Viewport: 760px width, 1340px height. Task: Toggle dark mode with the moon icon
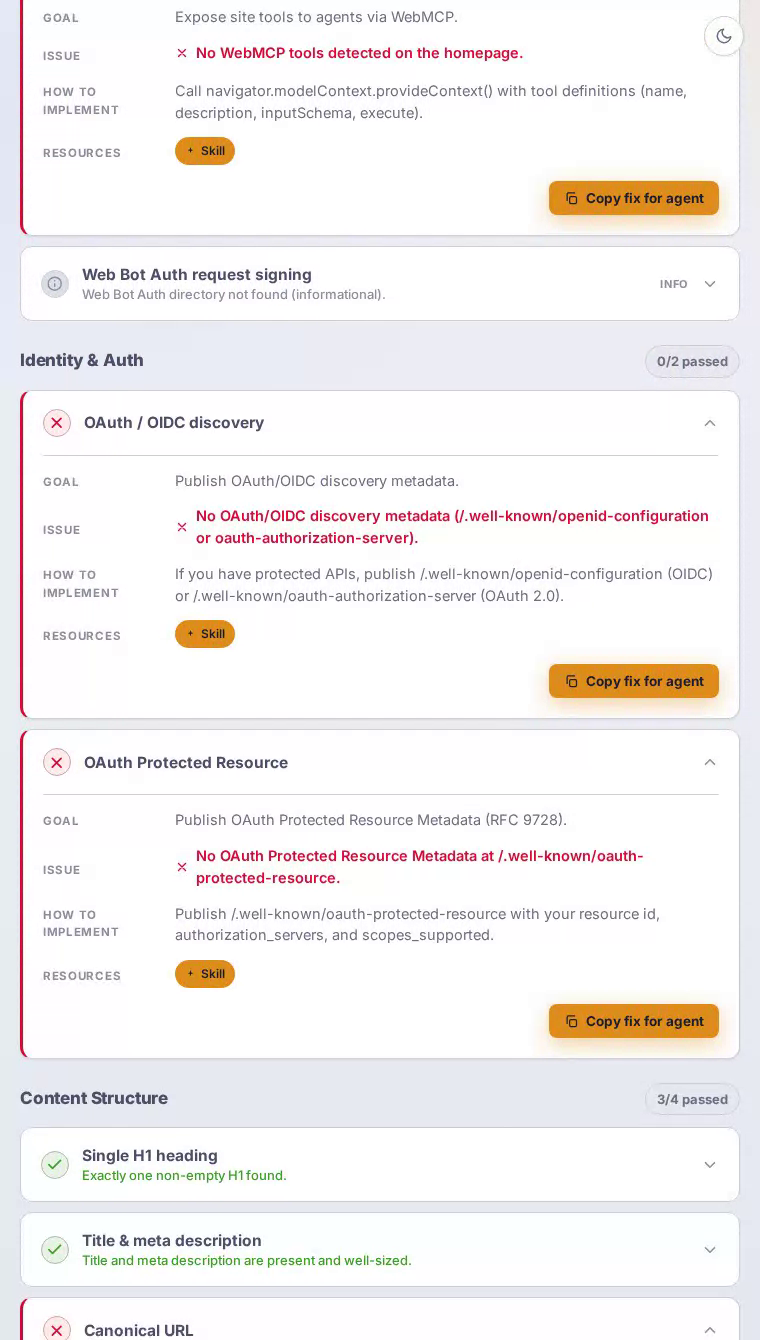tap(724, 36)
